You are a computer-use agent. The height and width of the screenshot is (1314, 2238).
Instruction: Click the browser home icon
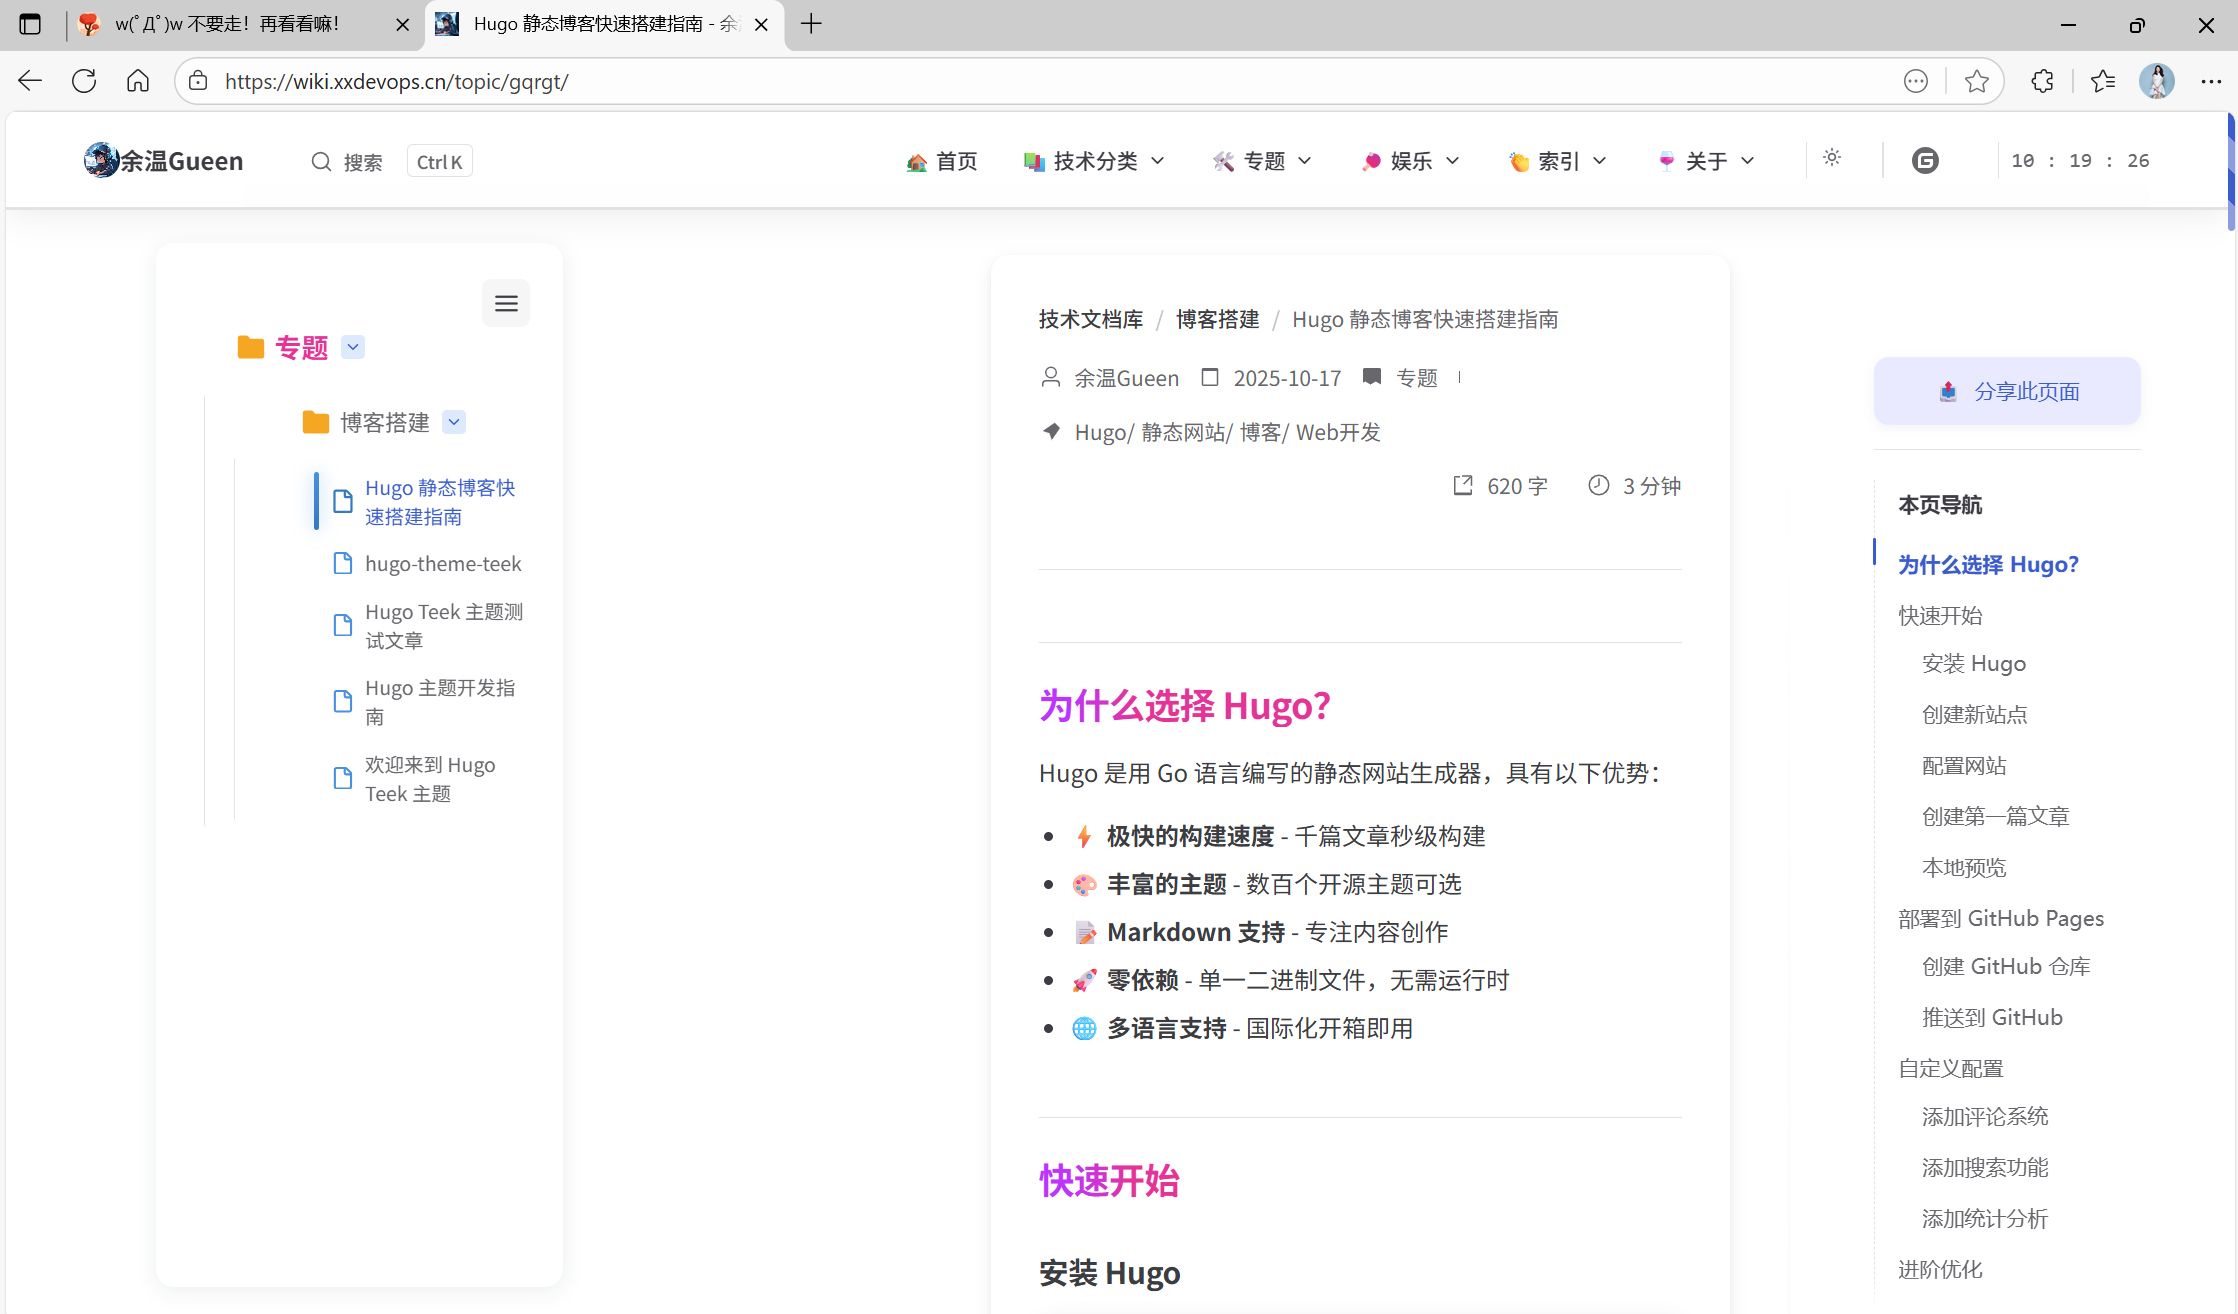click(138, 81)
